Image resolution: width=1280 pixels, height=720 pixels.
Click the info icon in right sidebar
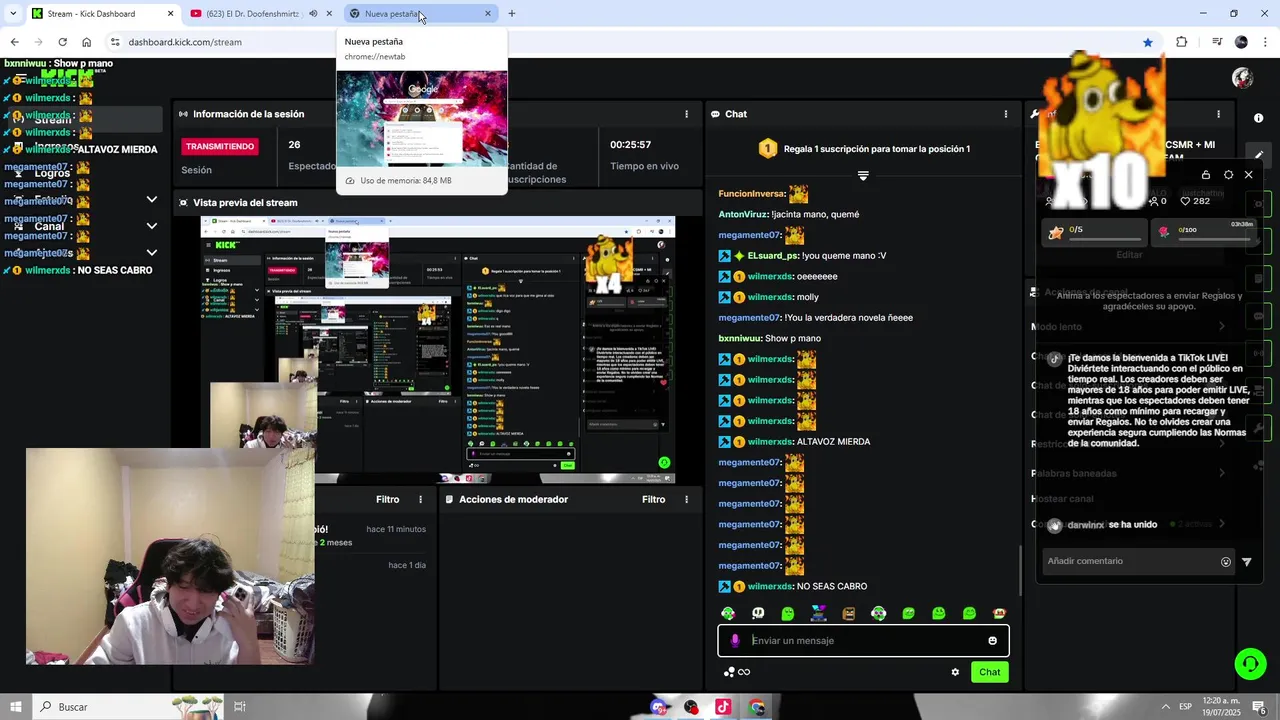(1258, 118)
